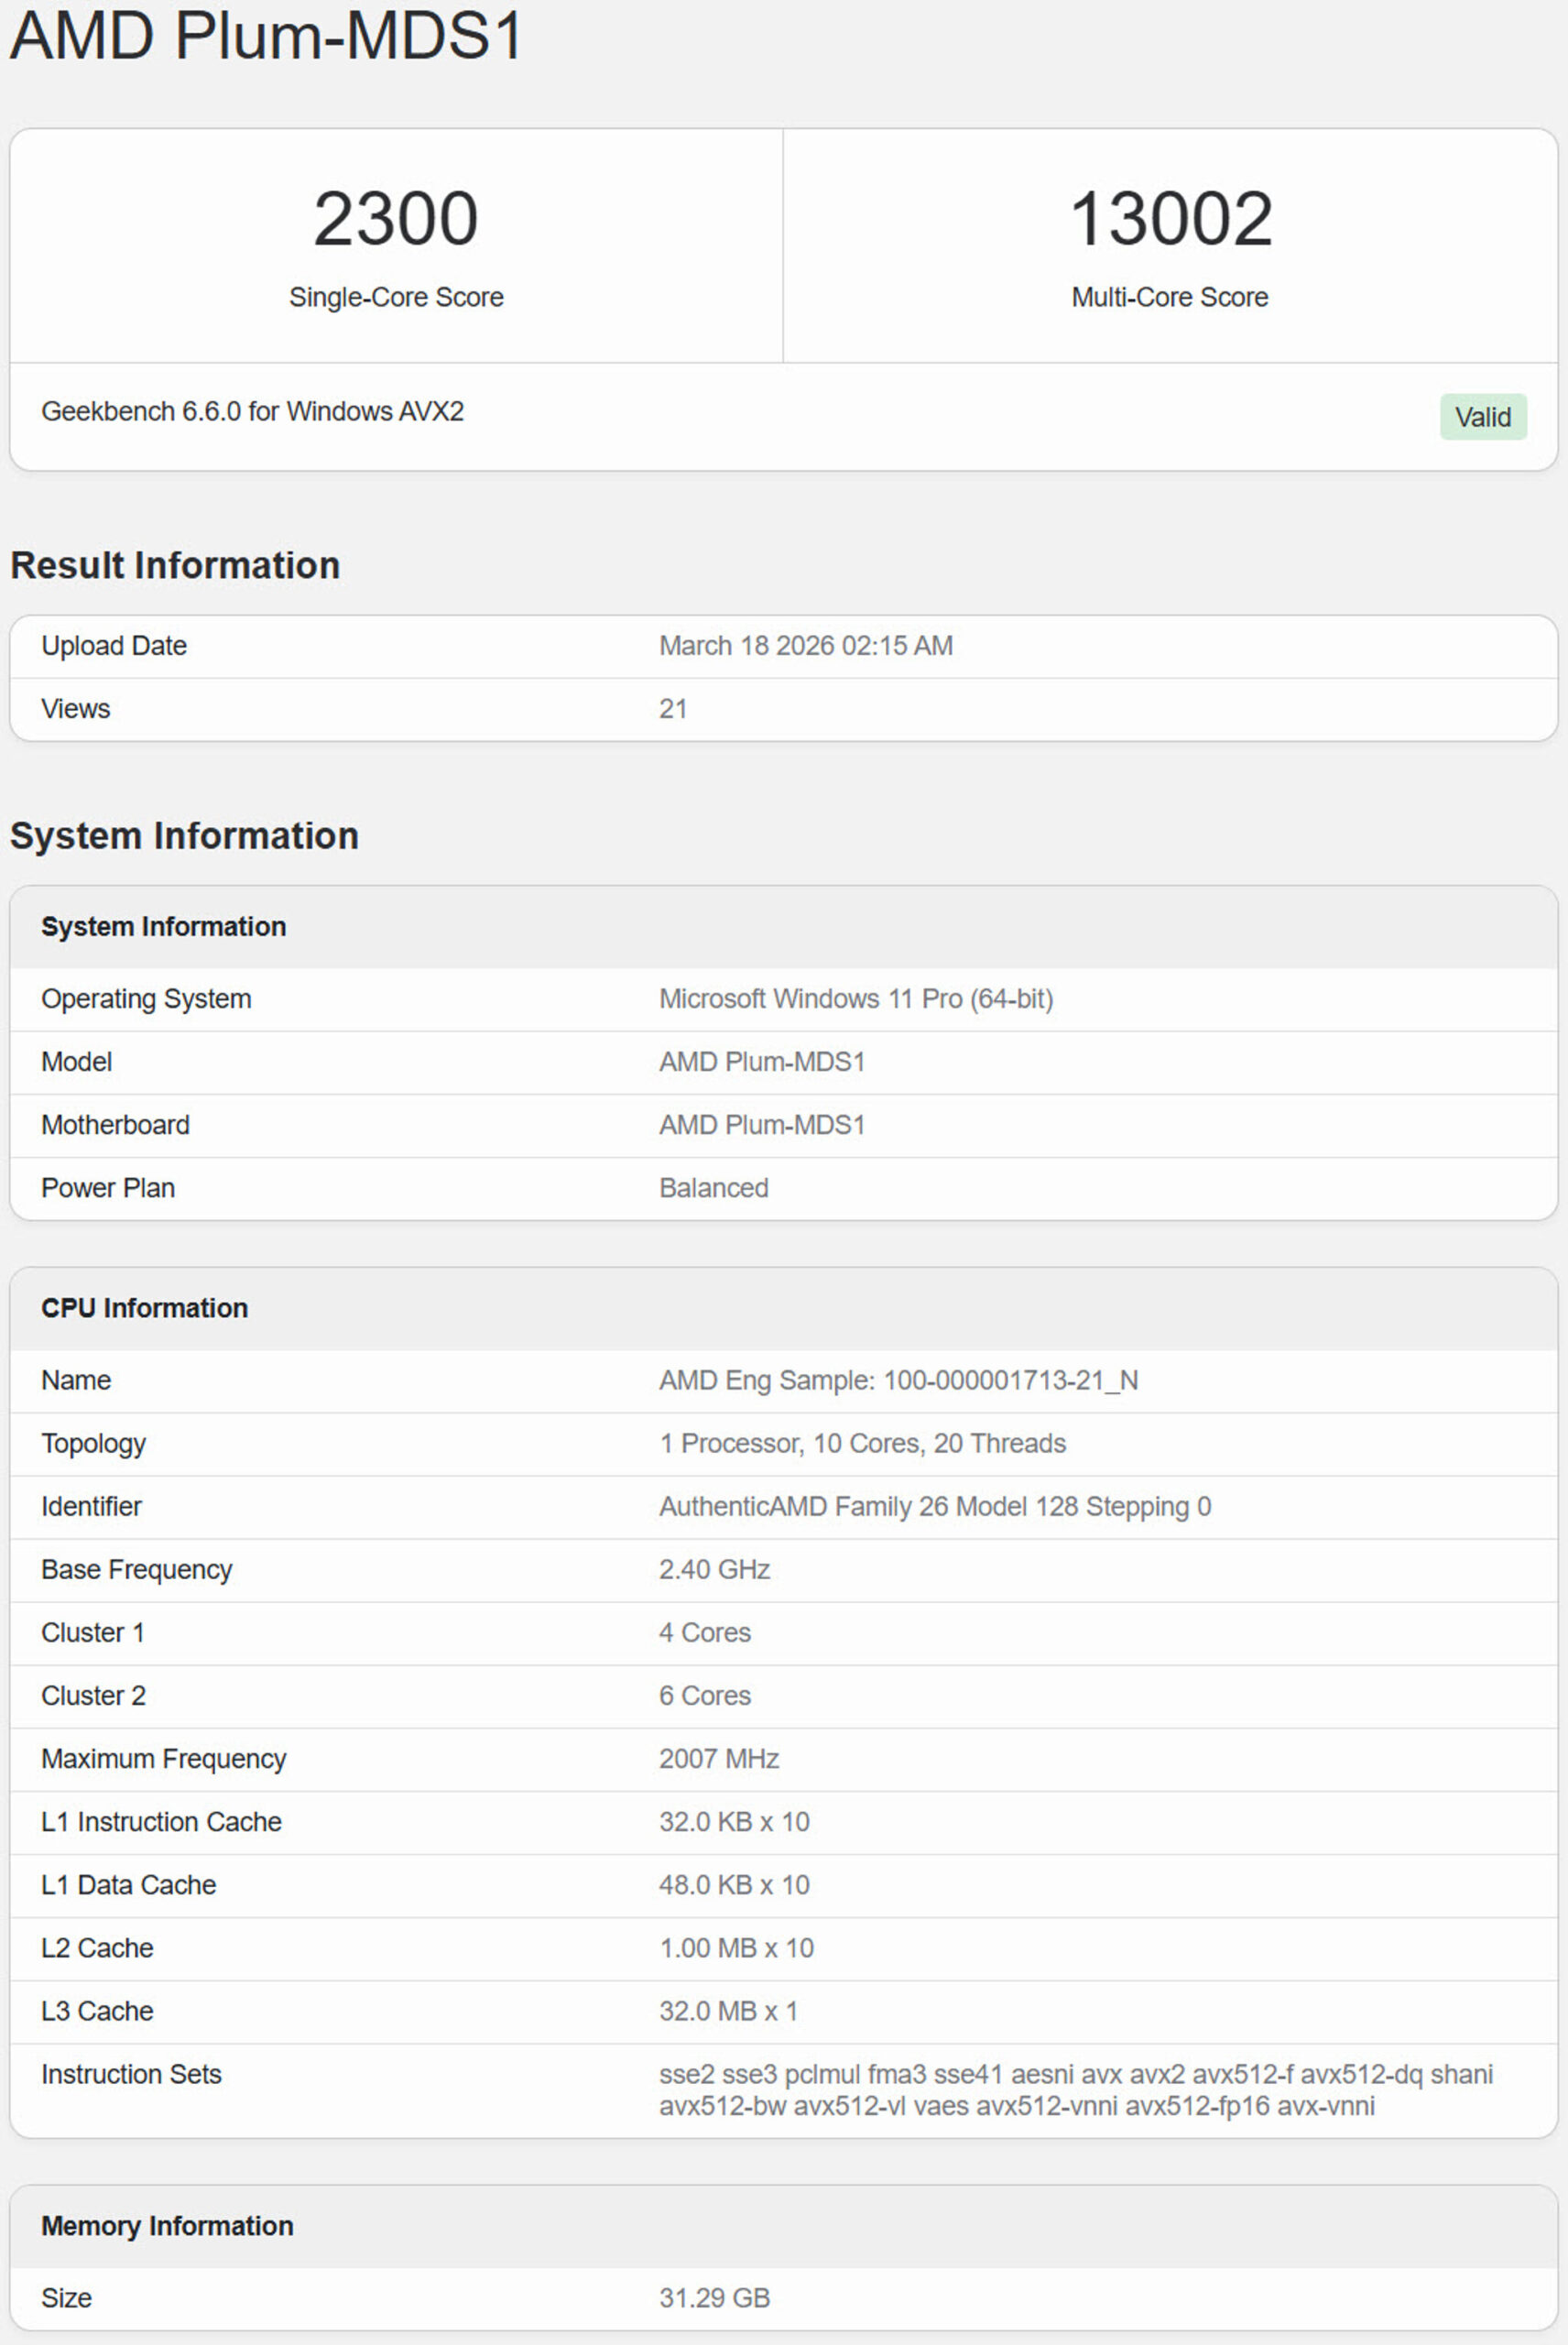Image resolution: width=1568 pixels, height=2345 pixels.
Task: Select the Single-Core Score value 2300
Action: [x=396, y=218]
